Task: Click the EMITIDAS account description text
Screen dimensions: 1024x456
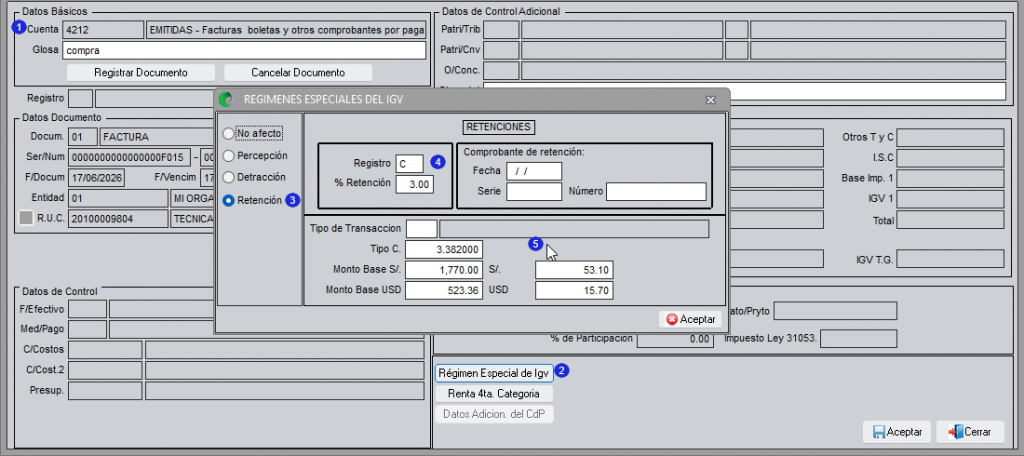Action: (287, 30)
